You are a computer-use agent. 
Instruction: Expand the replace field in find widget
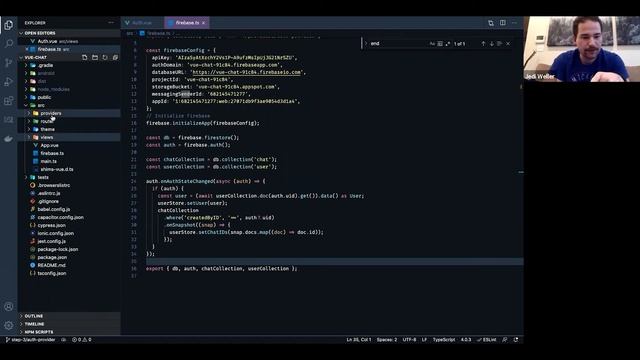pos(366,44)
